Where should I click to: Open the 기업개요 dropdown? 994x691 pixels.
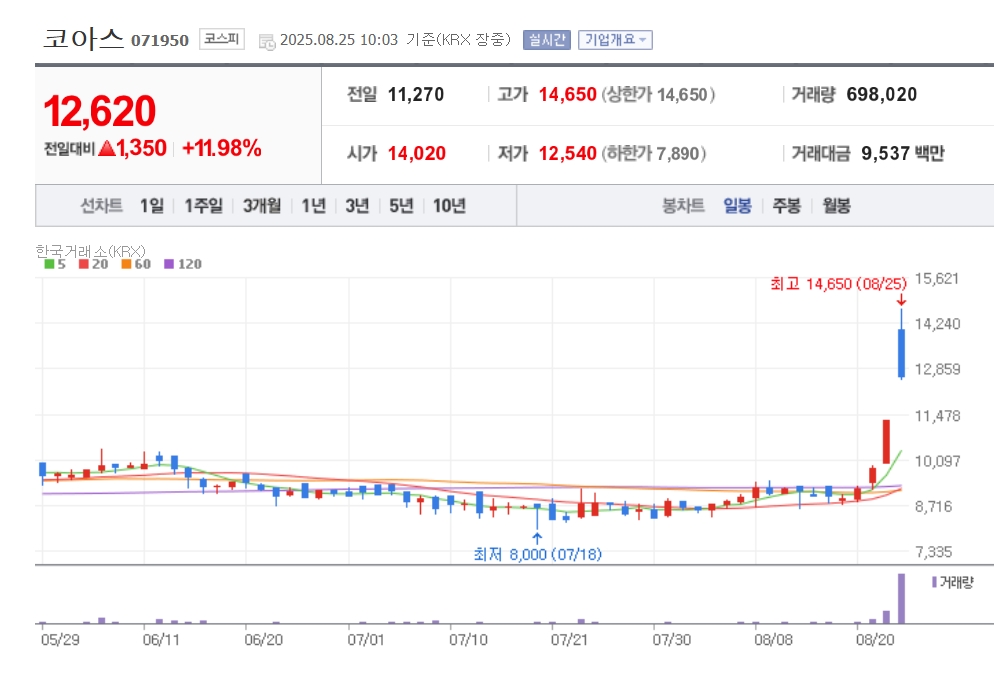615,40
